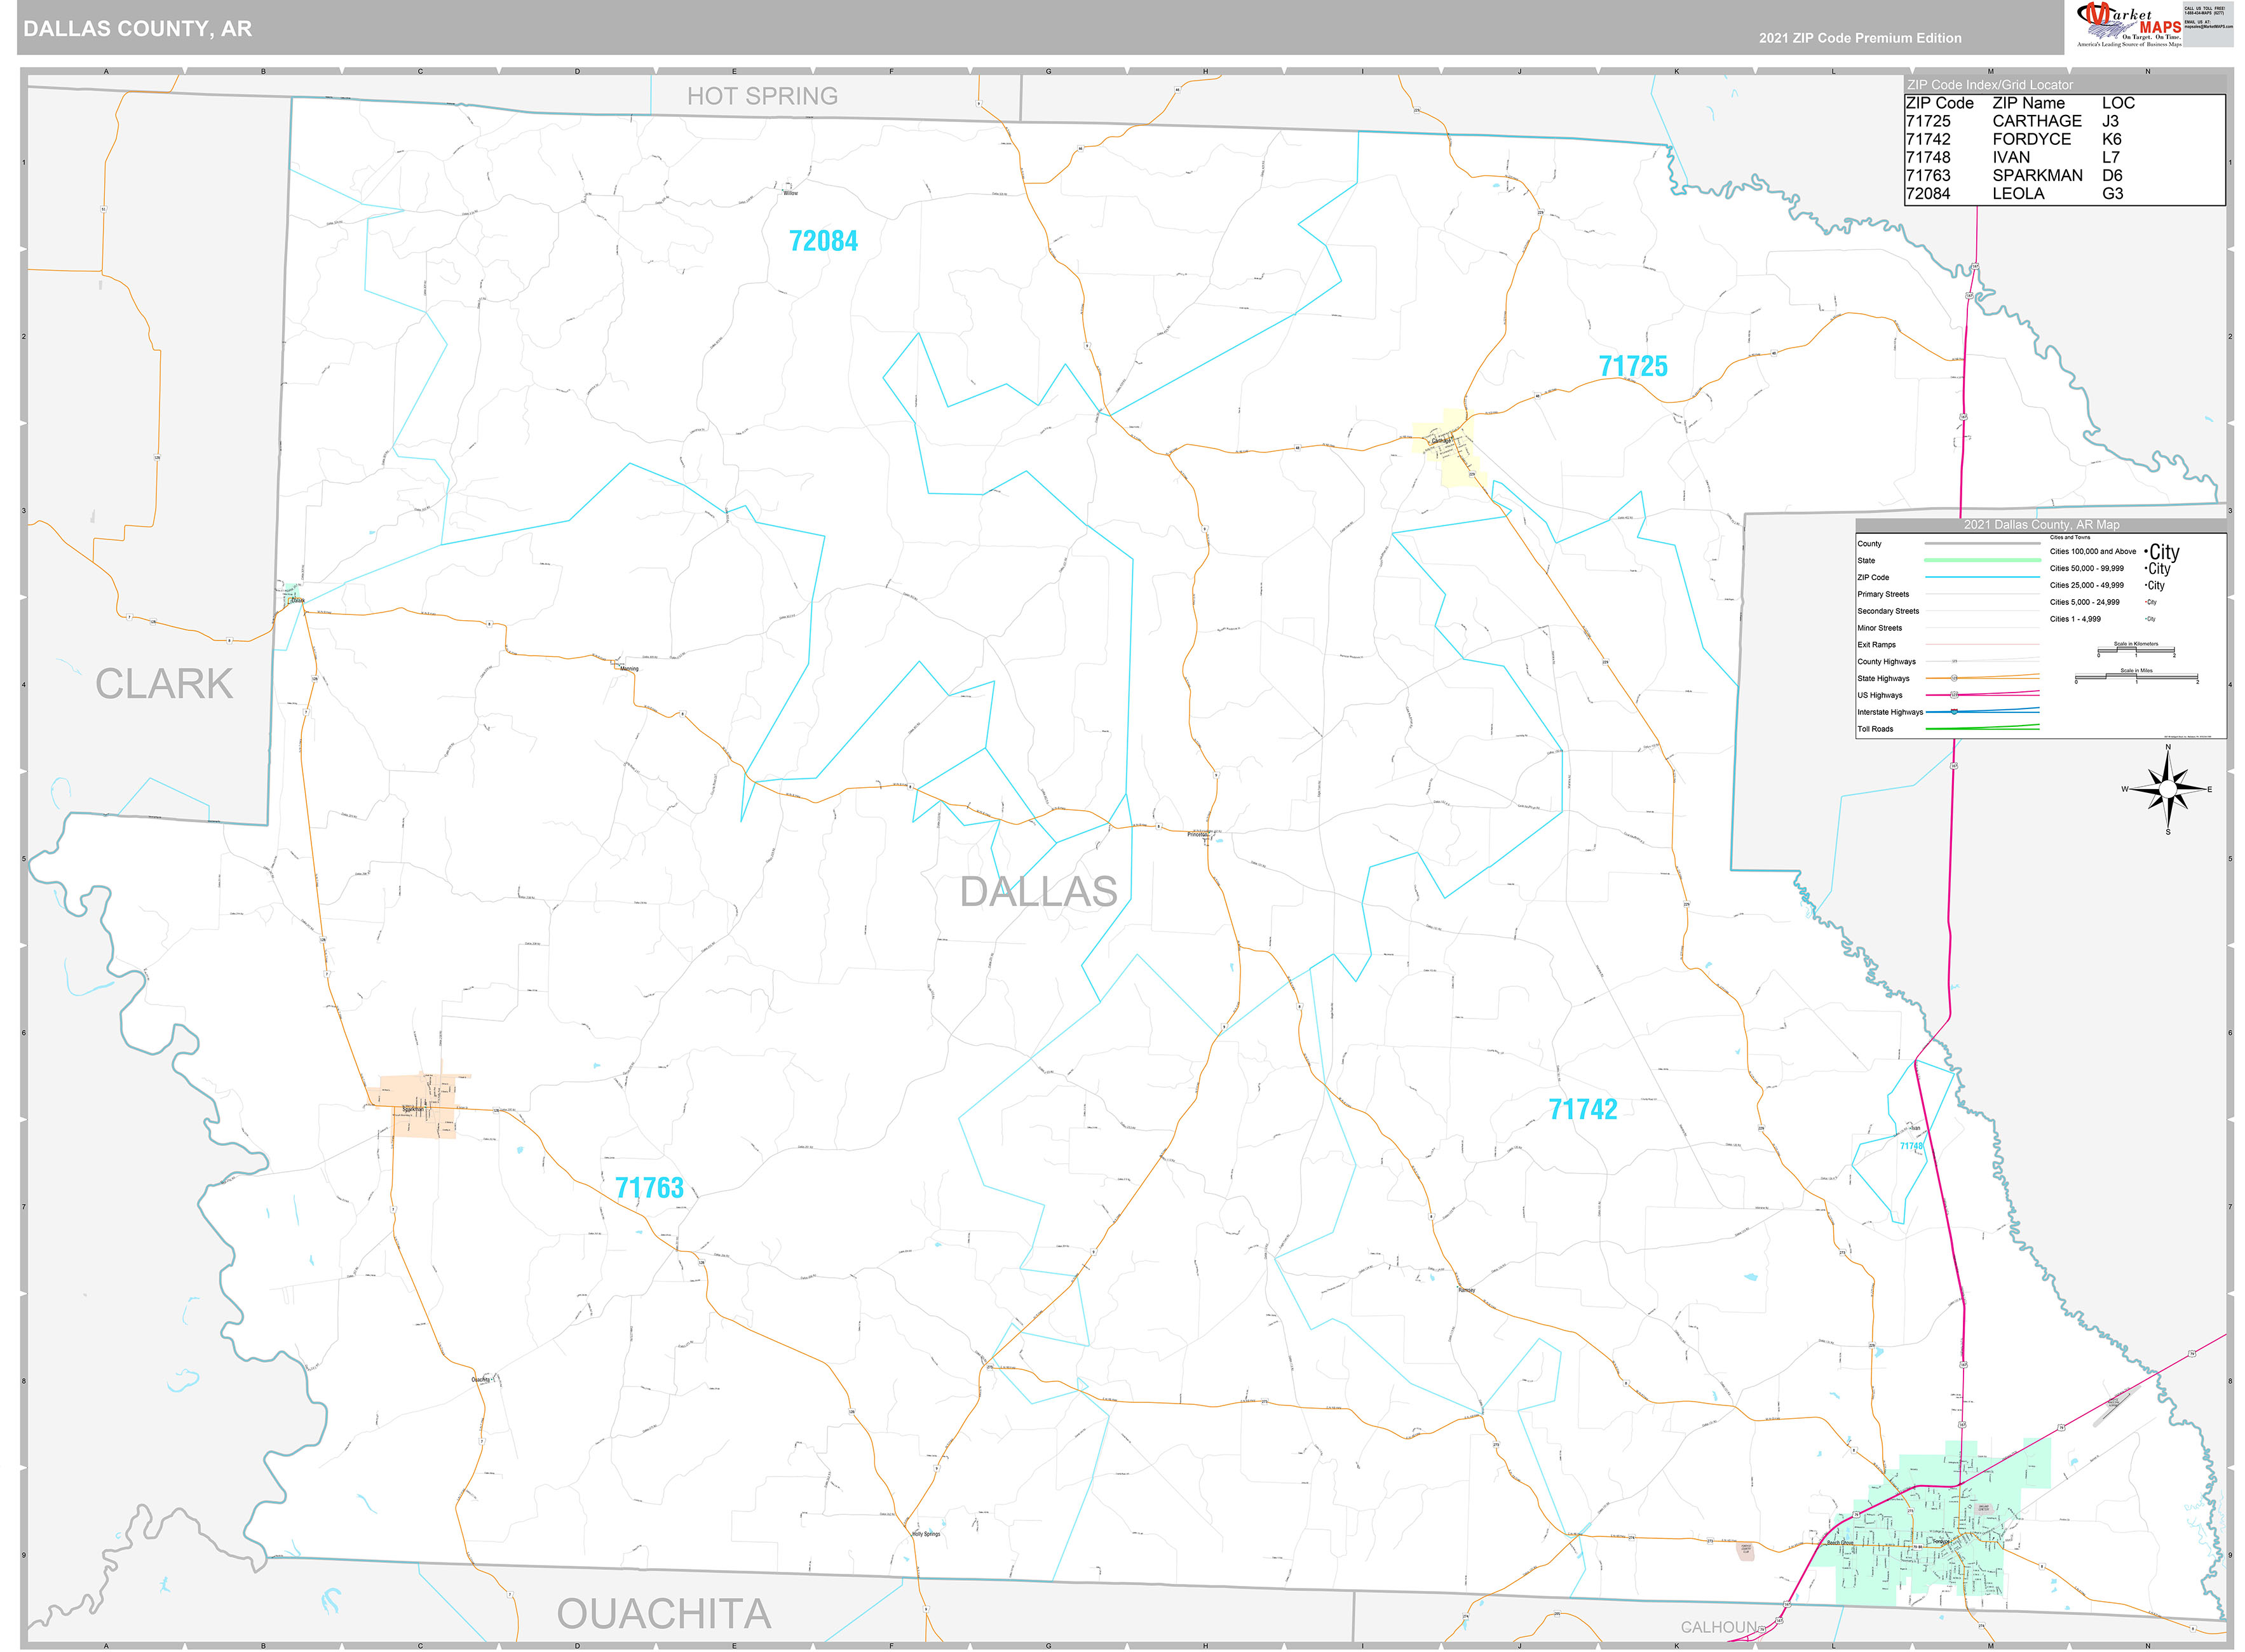Click the compass rose north-arrow icon
Screen dimensions: 2245x1652
pos(2167,789)
